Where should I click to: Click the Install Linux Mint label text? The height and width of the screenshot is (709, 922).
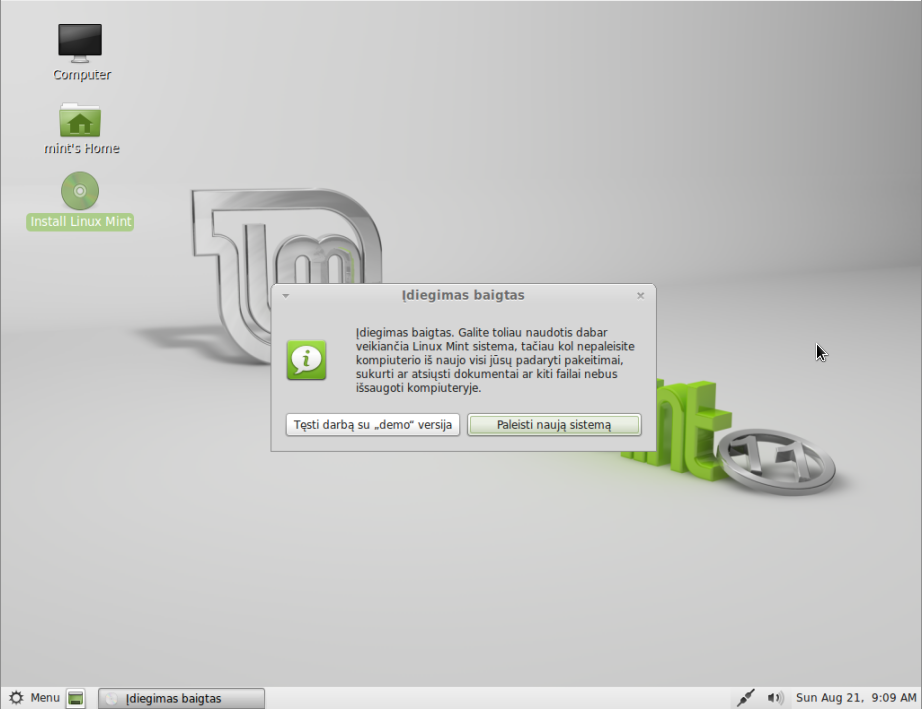pos(81,222)
